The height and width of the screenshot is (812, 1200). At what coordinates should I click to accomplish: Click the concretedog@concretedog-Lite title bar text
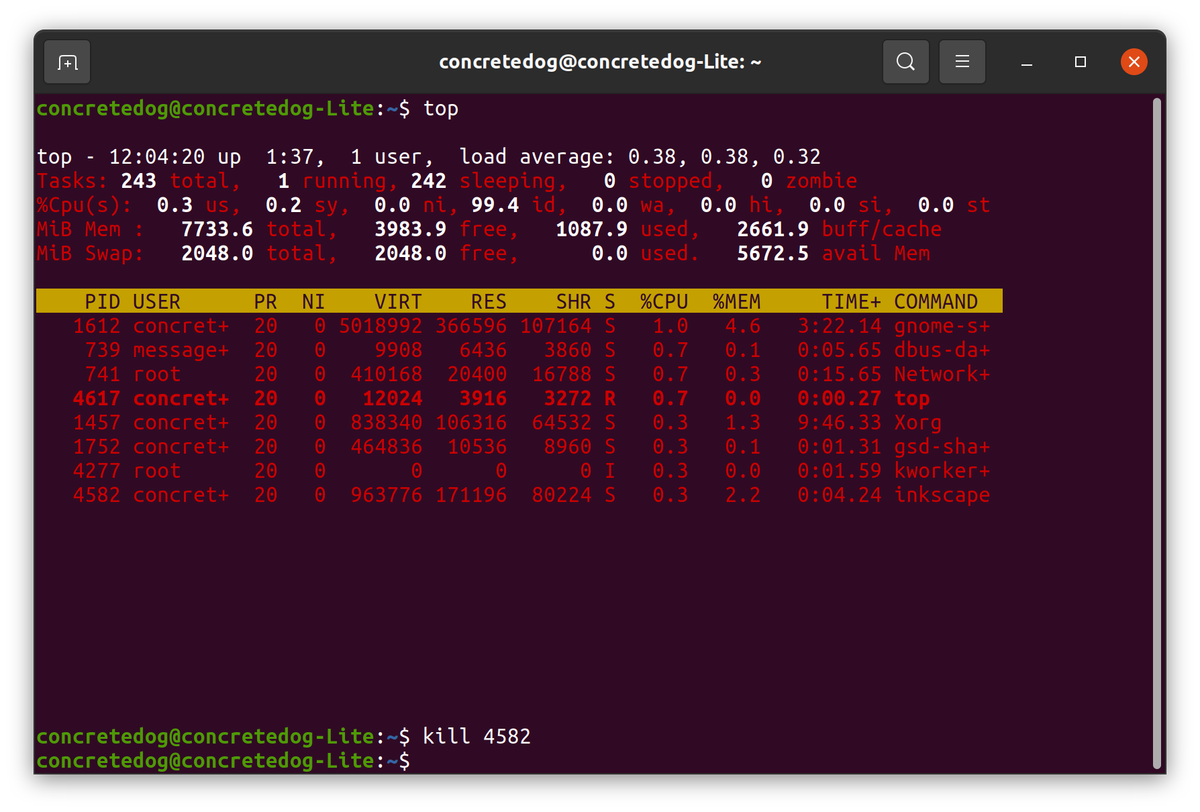click(600, 61)
